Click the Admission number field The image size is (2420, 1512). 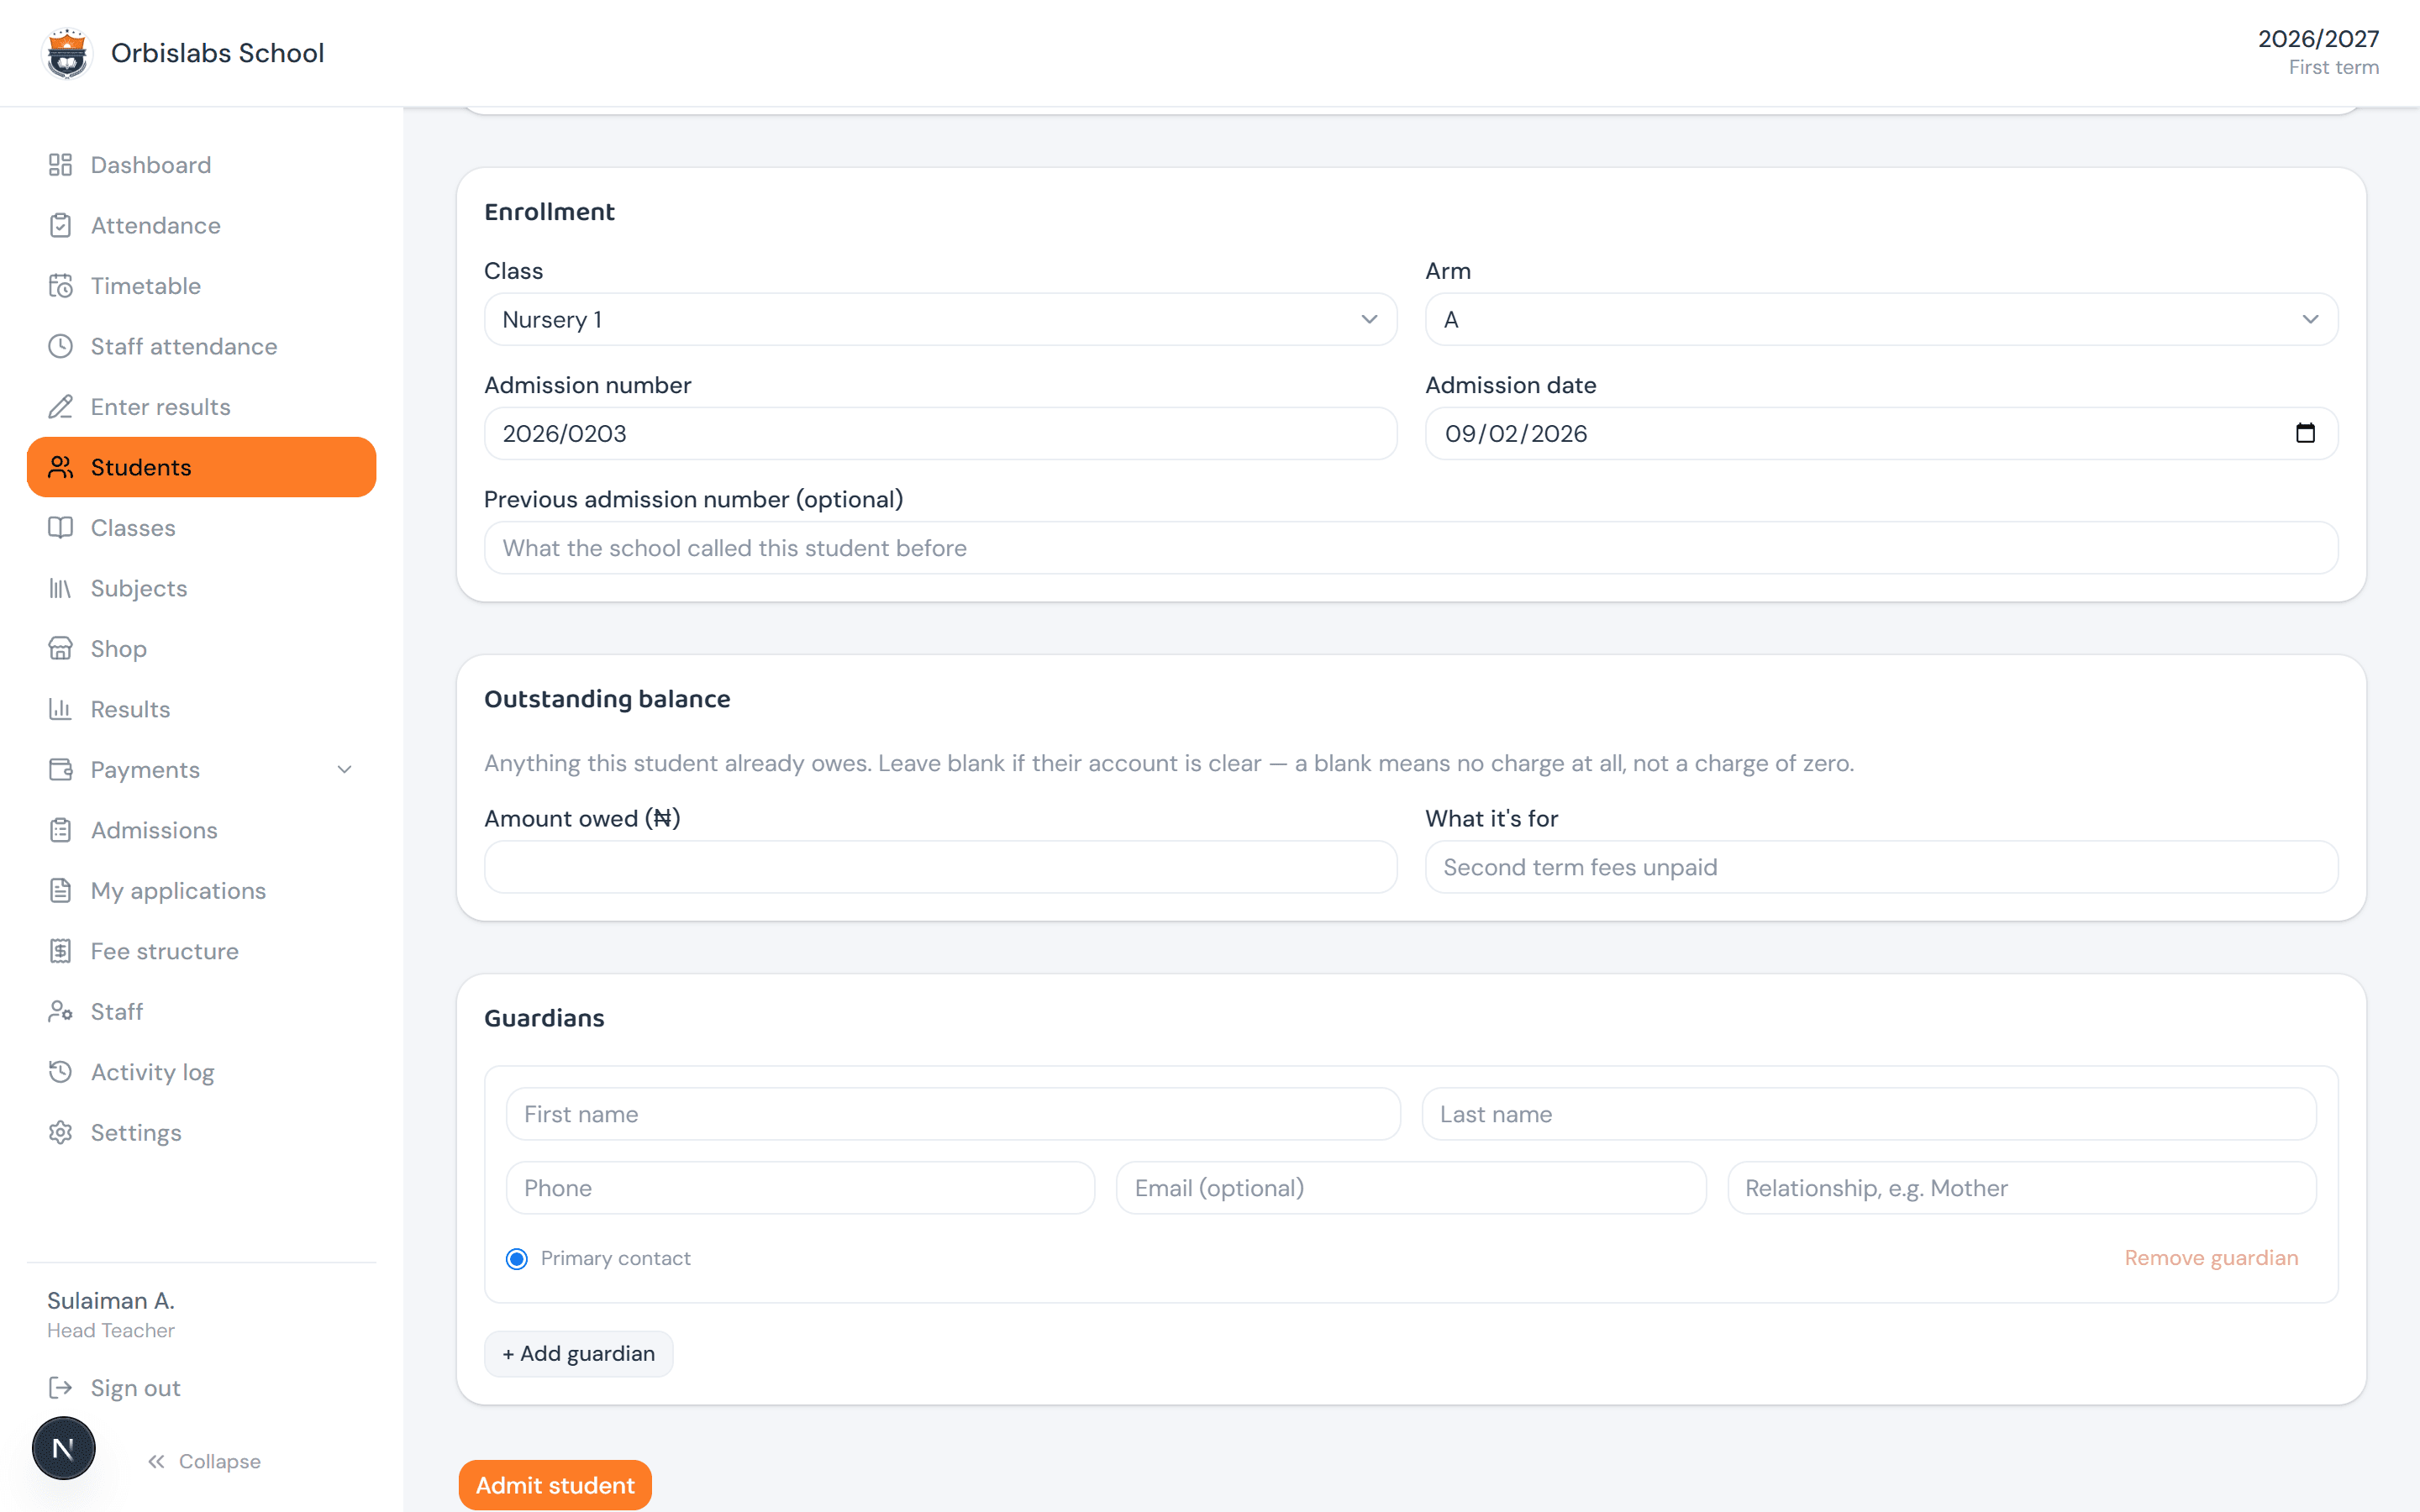[x=940, y=434]
